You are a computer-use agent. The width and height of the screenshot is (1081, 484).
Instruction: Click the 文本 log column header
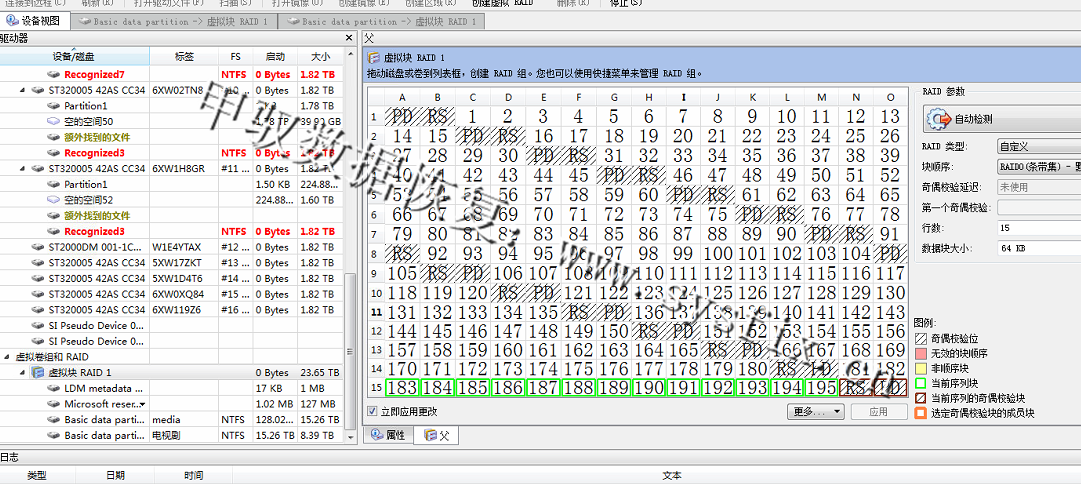[672, 475]
